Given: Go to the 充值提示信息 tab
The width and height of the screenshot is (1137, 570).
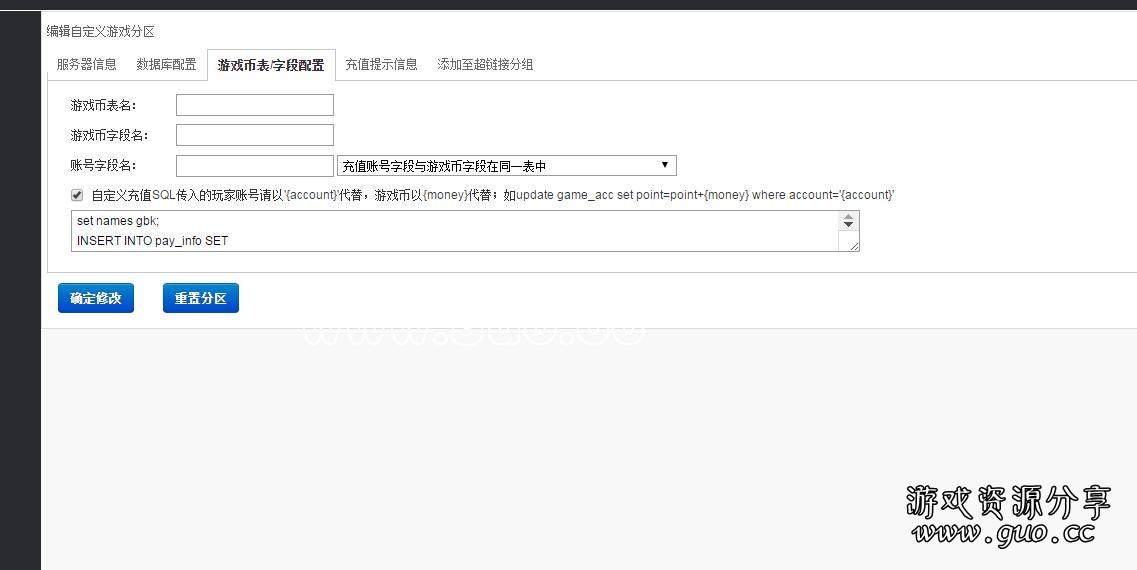Looking at the screenshot, I should (x=381, y=64).
